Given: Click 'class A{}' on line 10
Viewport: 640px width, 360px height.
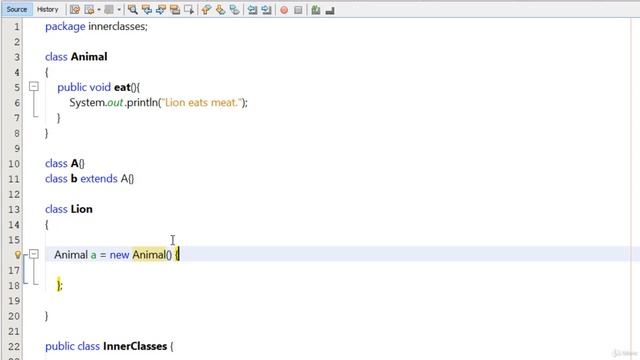Looking at the screenshot, I should 65,164.
